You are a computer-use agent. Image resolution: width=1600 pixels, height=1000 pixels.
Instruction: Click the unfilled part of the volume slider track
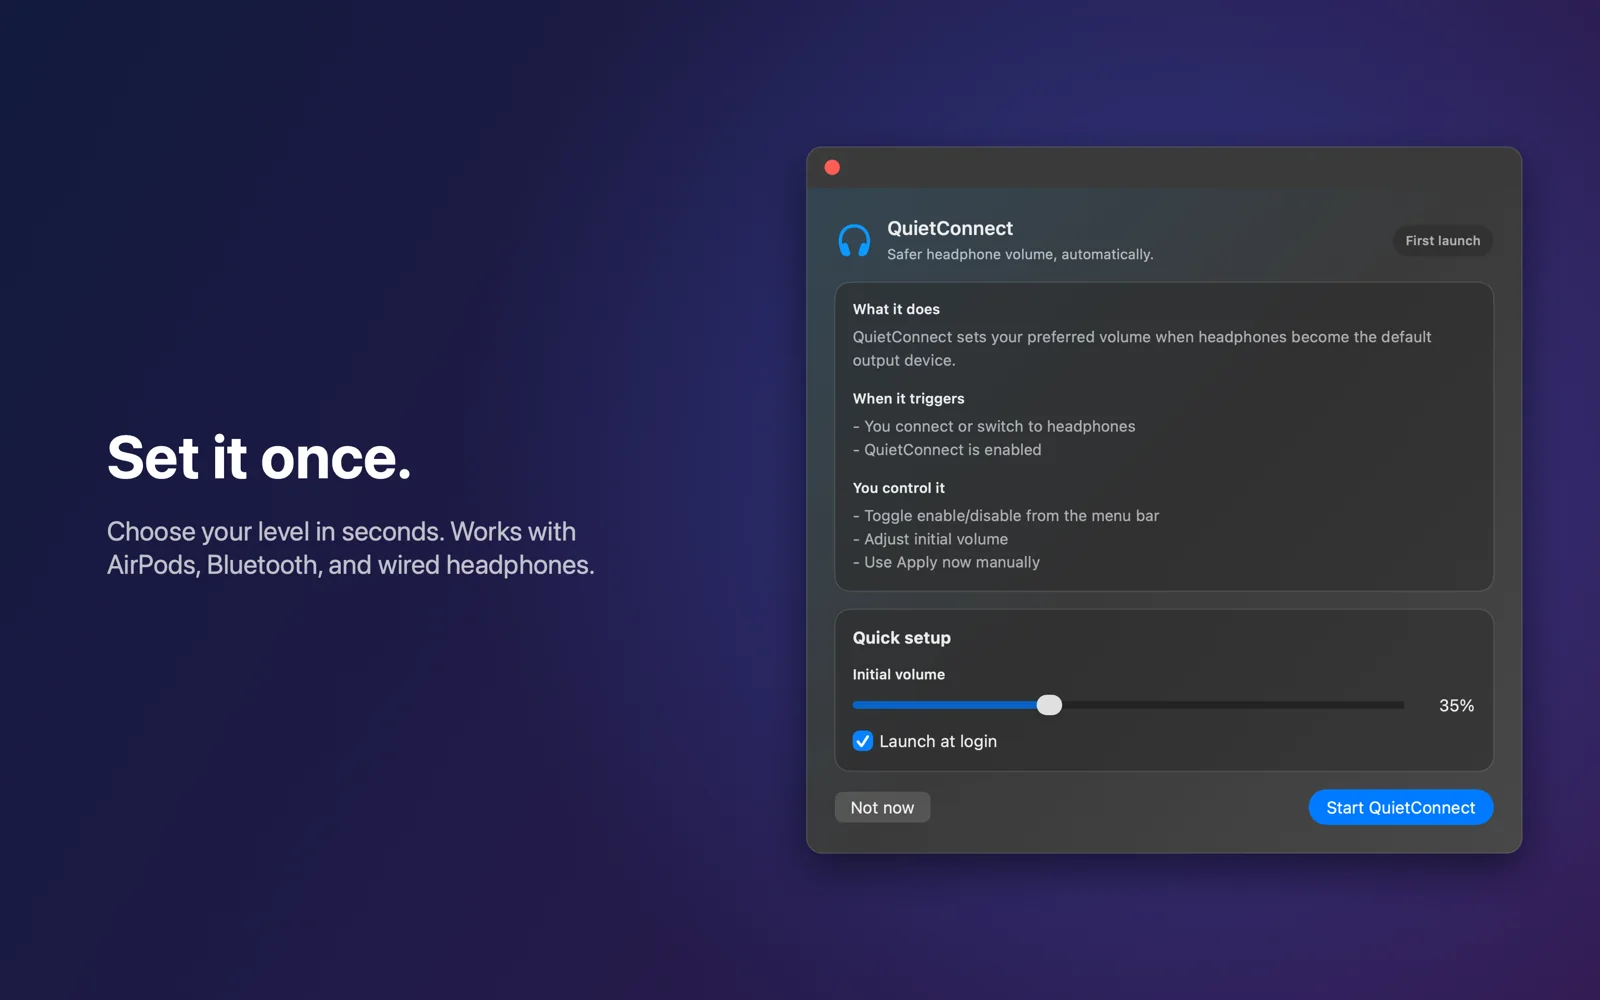coord(1232,705)
